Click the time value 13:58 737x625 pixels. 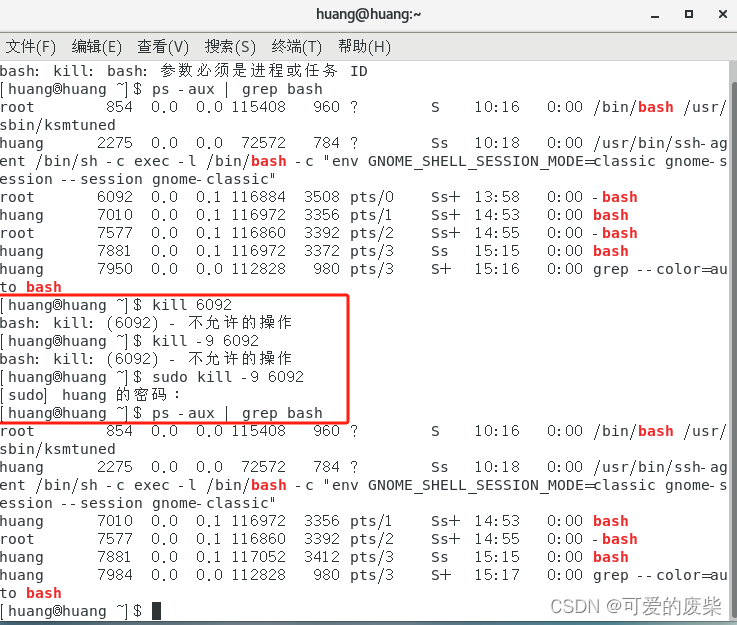[x=497, y=197]
